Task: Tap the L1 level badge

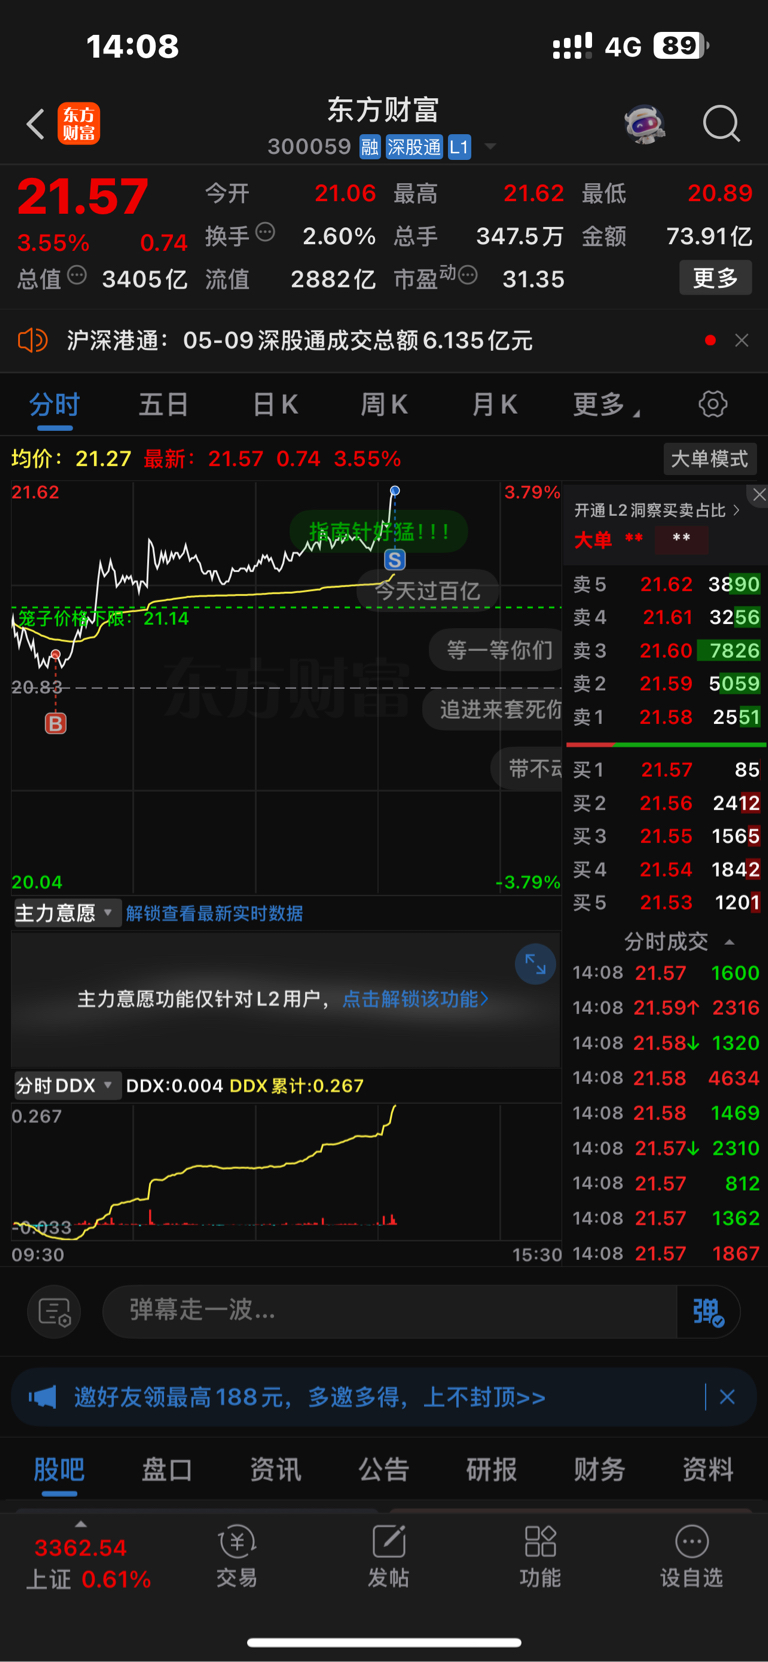Action: click(x=459, y=147)
